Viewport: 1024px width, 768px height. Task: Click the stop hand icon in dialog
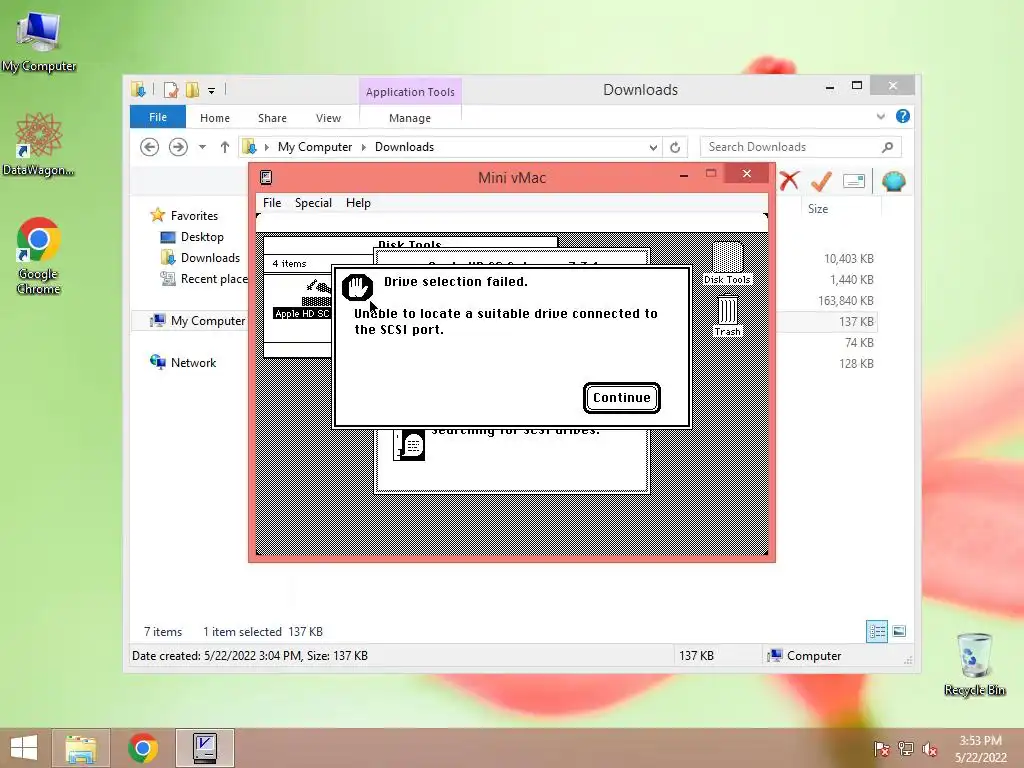[357, 287]
